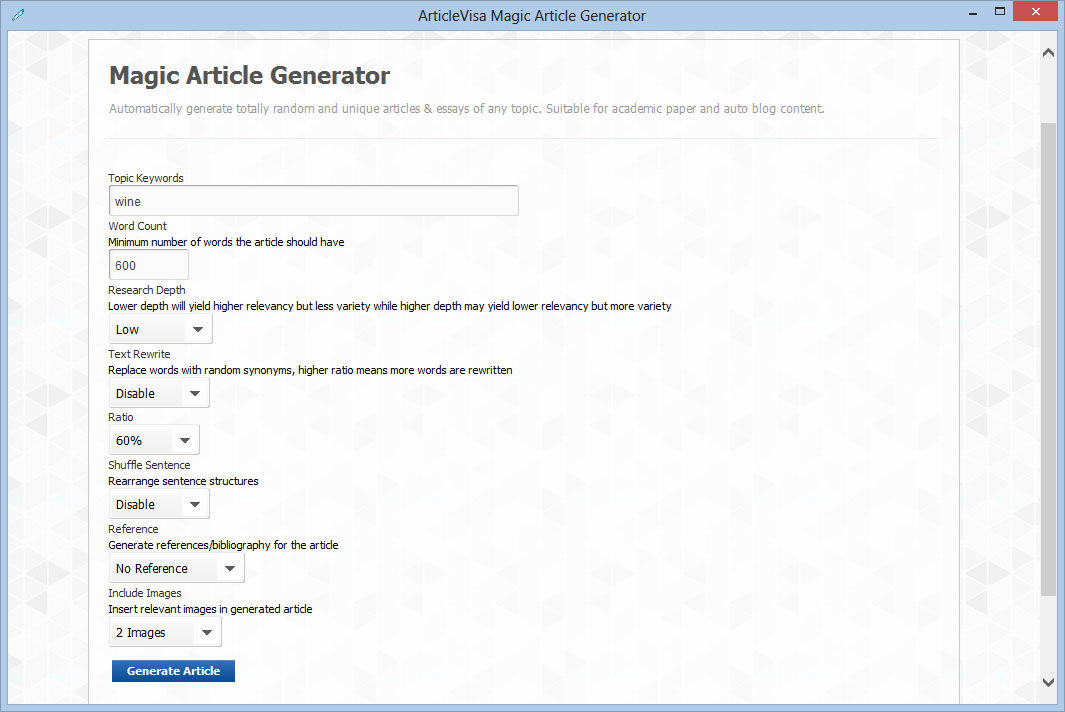Viewport: 1065px width, 712px height.
Task: Click the Shuffle Sentence label
Action: [x=149, y=465]
